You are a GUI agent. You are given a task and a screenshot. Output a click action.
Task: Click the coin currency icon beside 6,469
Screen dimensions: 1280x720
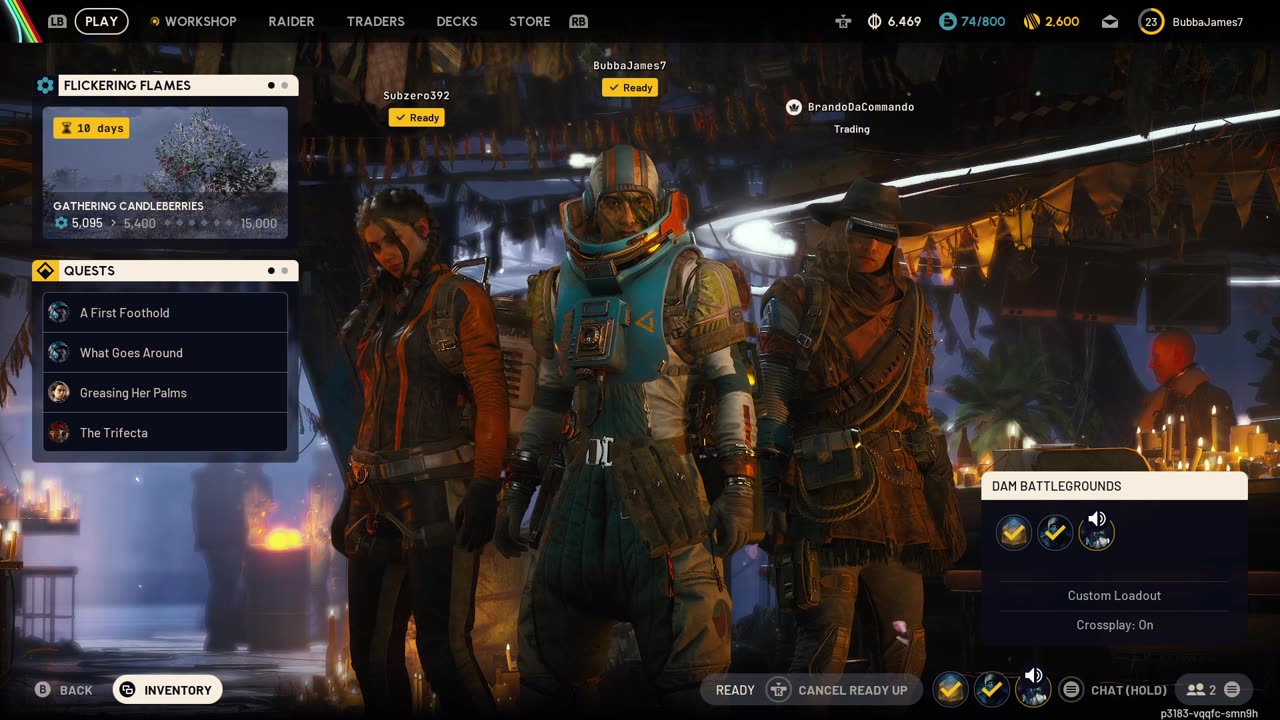(874, 21)
